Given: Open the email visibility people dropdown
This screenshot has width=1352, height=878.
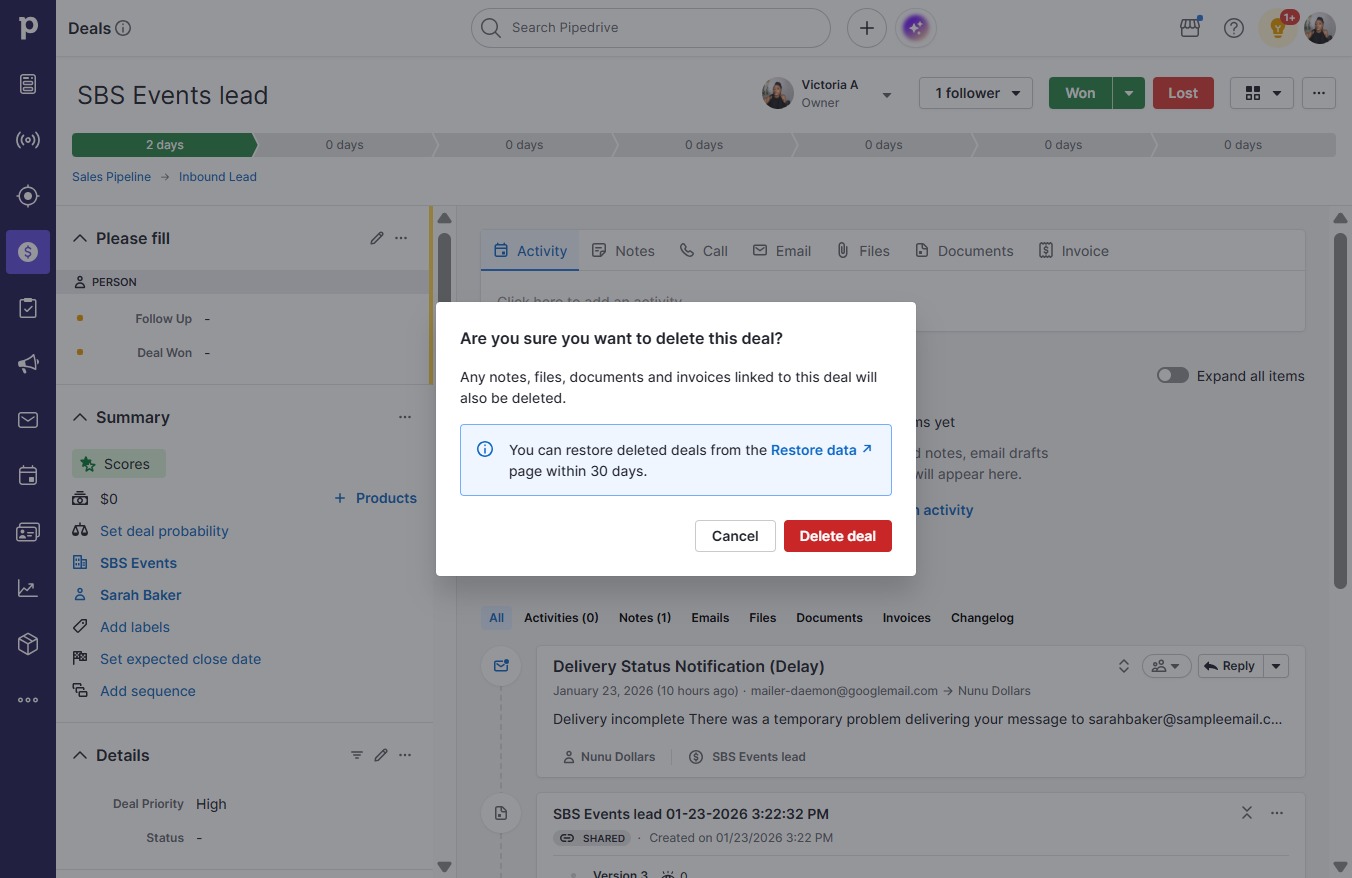Looking at the screenshot, I should pos(1166,666).
